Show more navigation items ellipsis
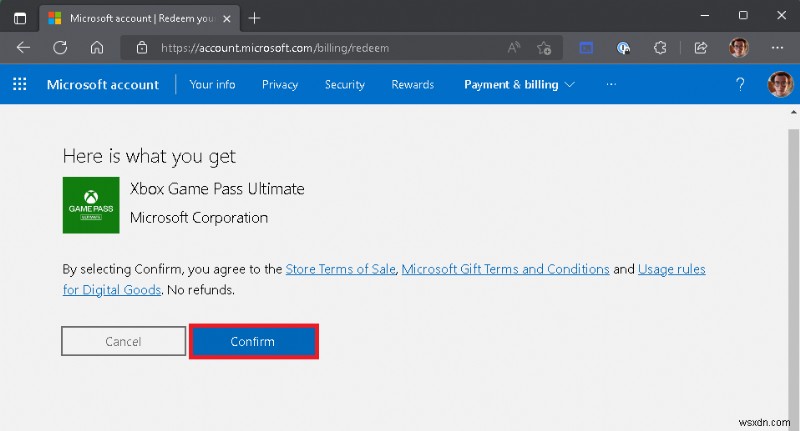This screenshot has height=431, width=800. (x=611, y=85)
